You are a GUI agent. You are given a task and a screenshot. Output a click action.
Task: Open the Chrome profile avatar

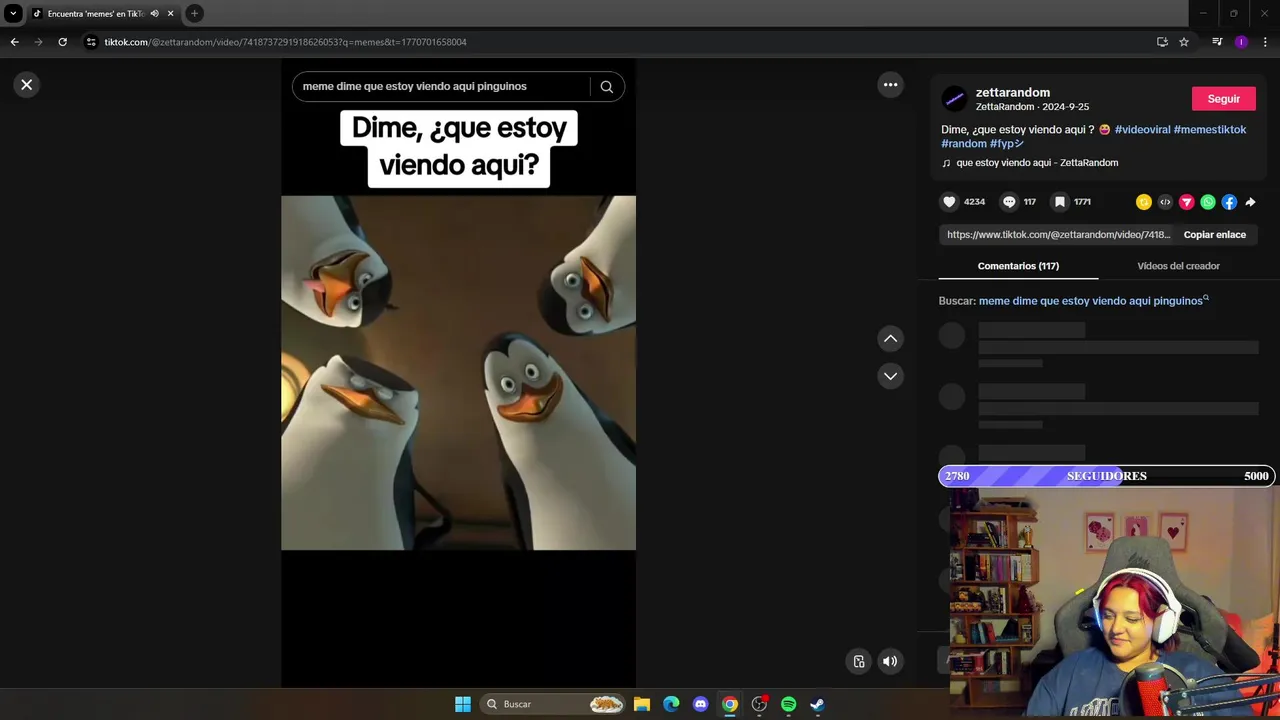tap(1241, 42)
